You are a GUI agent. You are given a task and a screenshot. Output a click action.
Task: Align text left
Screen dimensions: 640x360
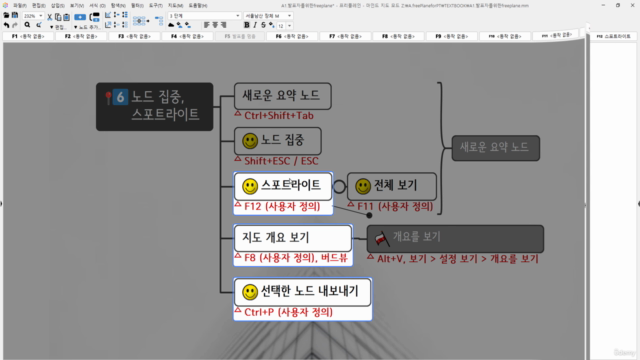[207, 25]
